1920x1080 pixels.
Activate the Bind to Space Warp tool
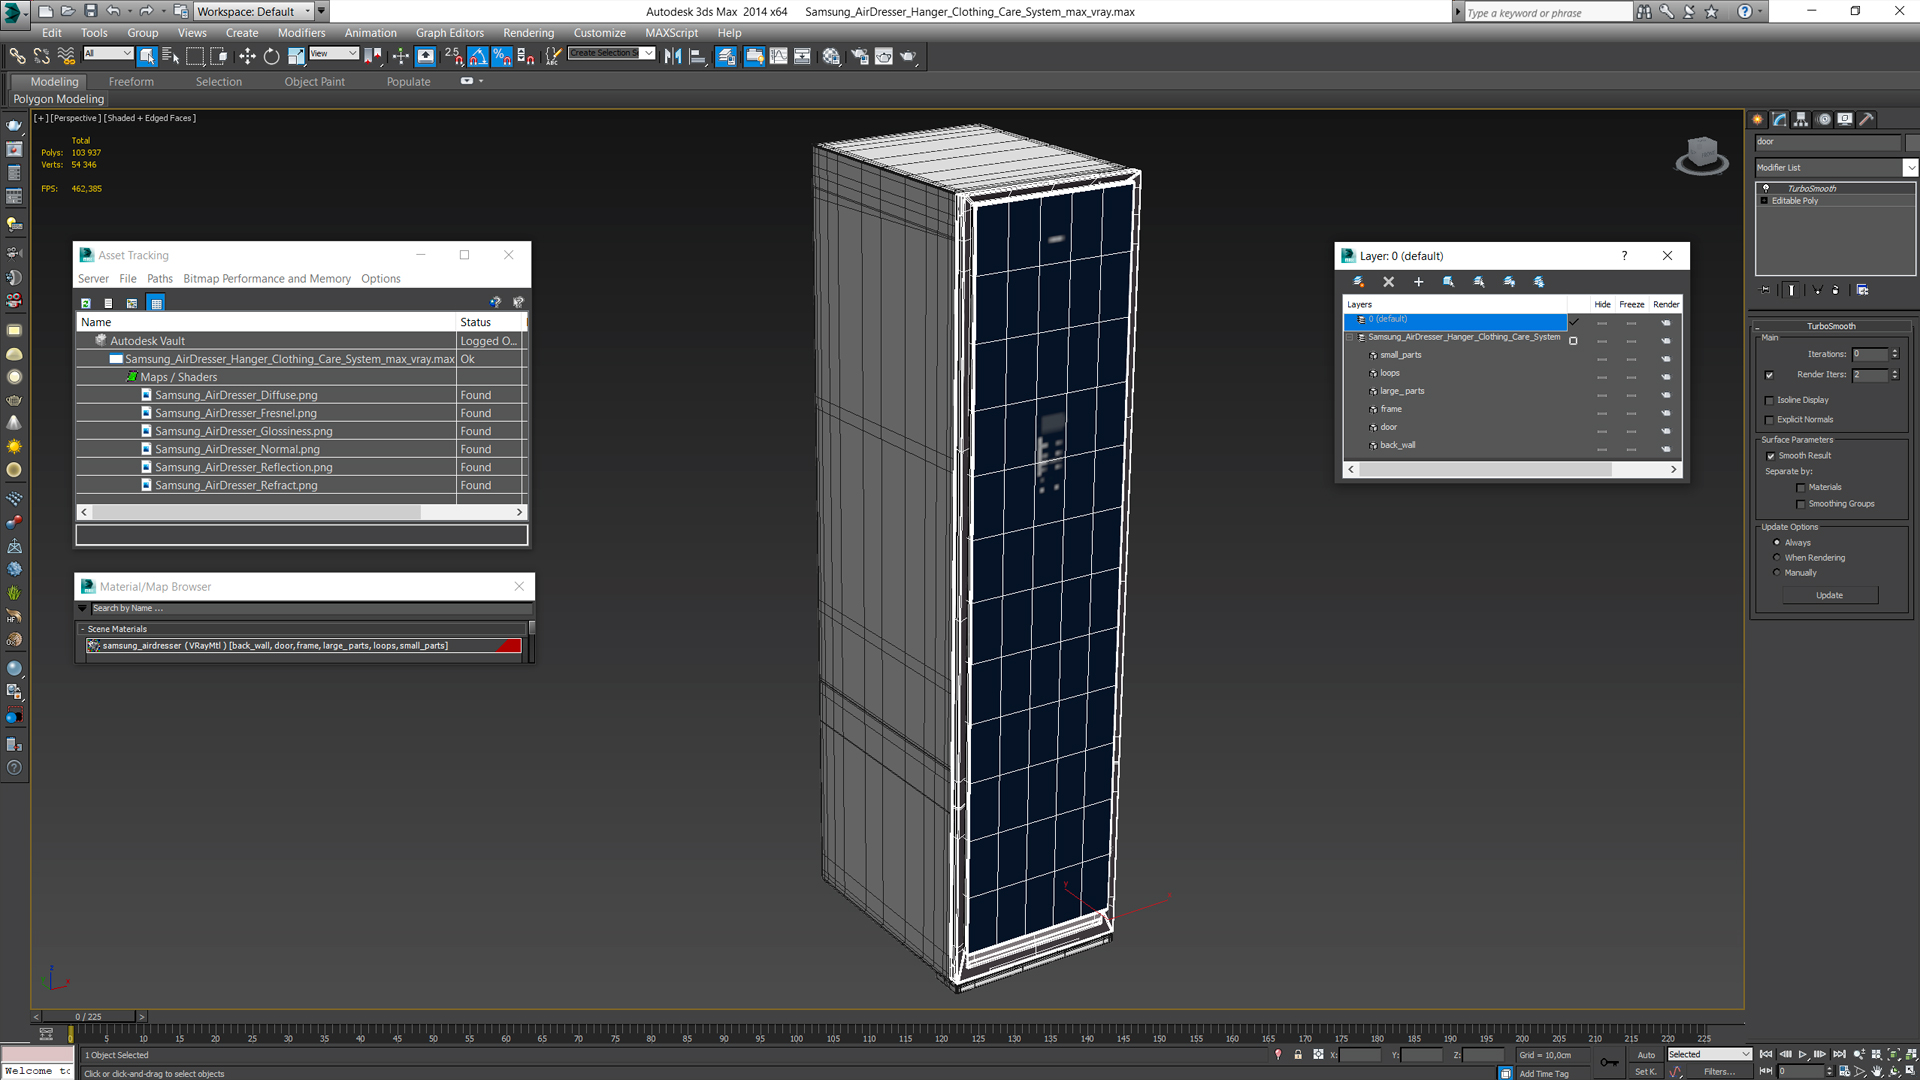(x=66, y=56)
